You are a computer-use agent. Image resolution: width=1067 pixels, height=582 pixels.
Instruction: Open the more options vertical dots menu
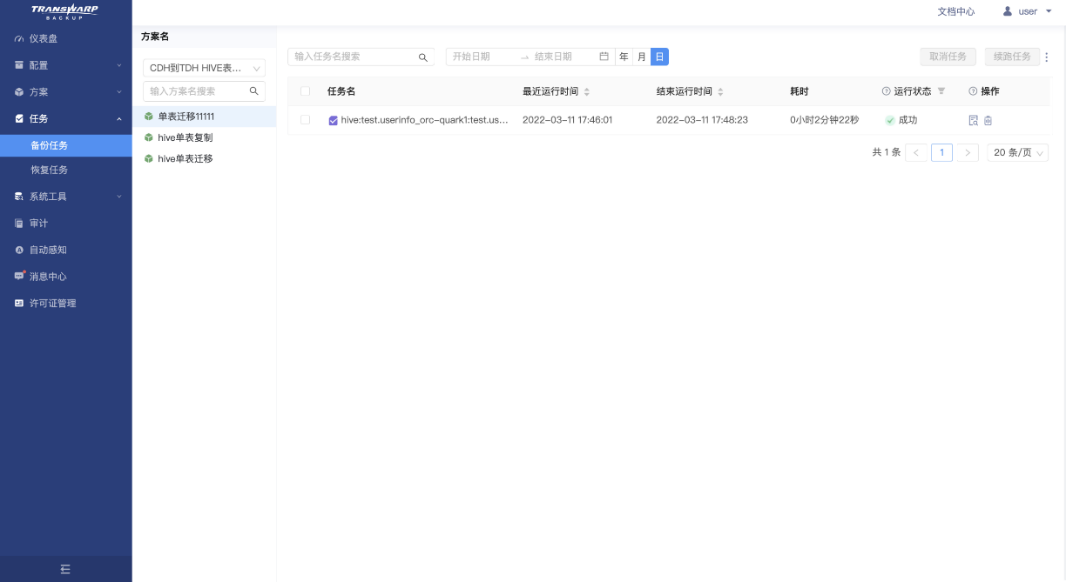pos(1047,57)
